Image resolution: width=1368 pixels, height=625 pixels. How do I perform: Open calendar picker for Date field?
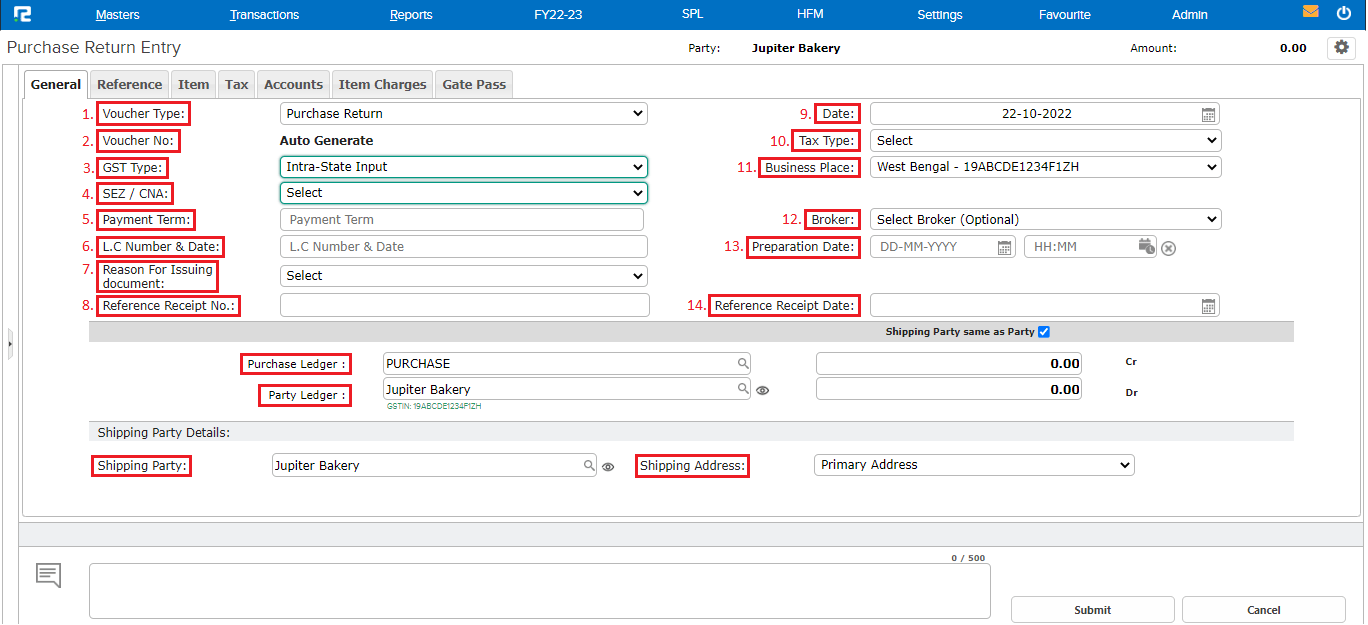click(x=1208, y=114)
